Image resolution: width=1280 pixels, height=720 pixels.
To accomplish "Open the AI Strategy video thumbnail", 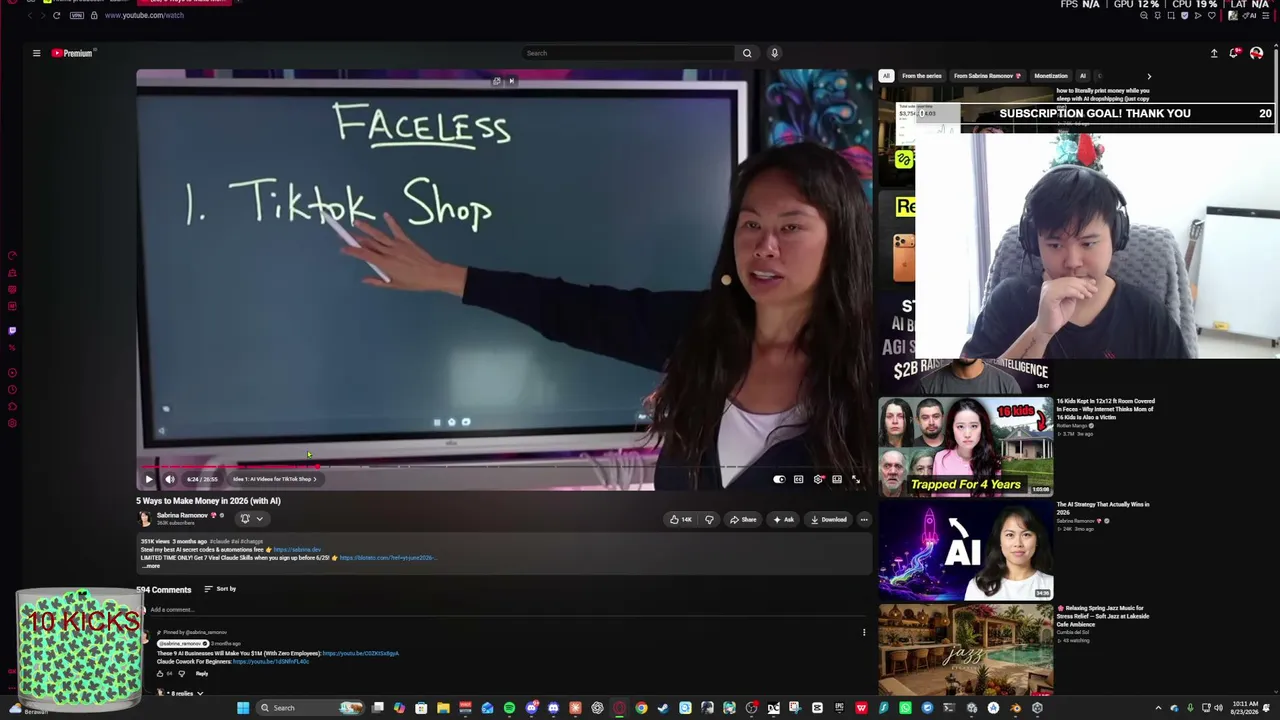I will (x=966, y=551).
